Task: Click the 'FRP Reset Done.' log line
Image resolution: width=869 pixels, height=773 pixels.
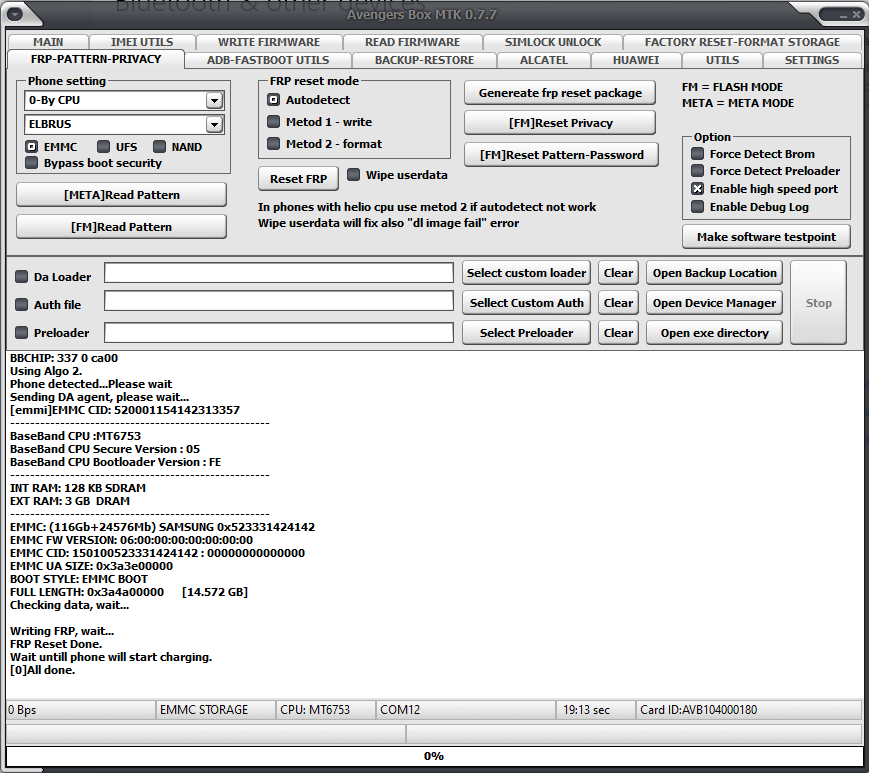Action: tap(56, 644)
